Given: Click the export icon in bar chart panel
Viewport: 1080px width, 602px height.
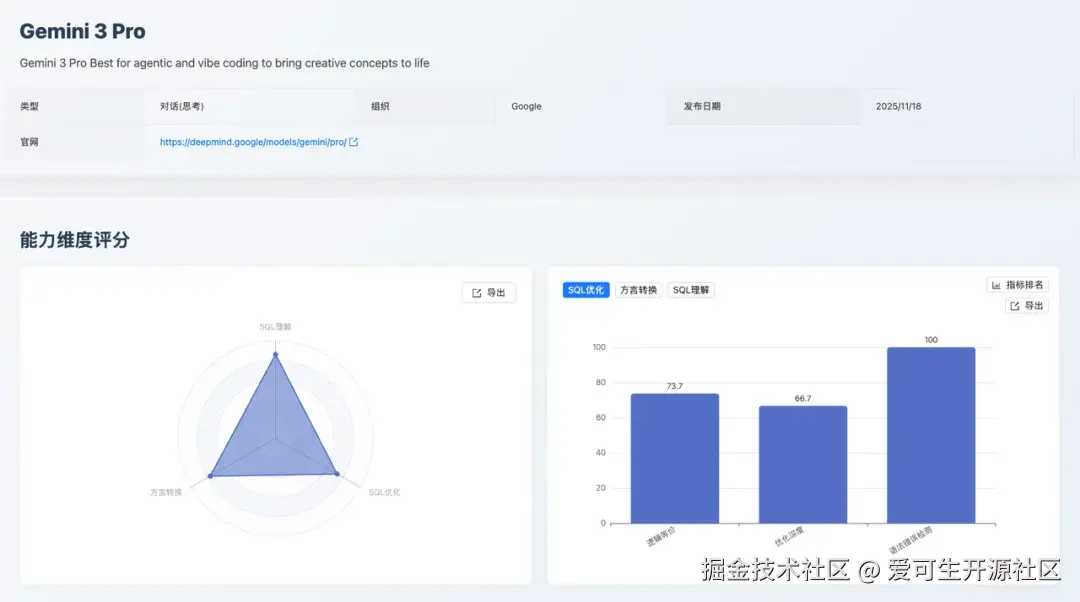Looking at the screenshot, I should tap(1015, 306).
